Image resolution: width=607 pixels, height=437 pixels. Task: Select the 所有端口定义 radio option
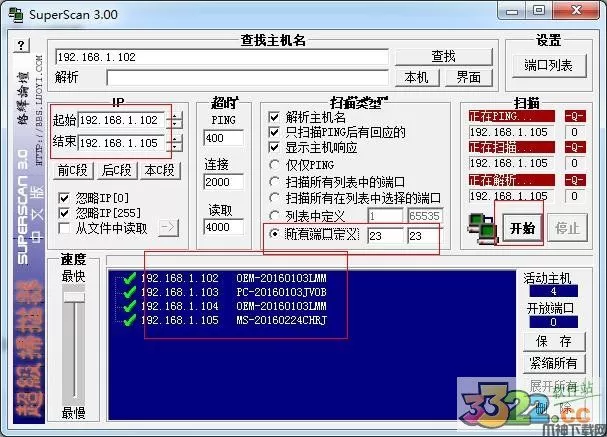click(274, 234)
